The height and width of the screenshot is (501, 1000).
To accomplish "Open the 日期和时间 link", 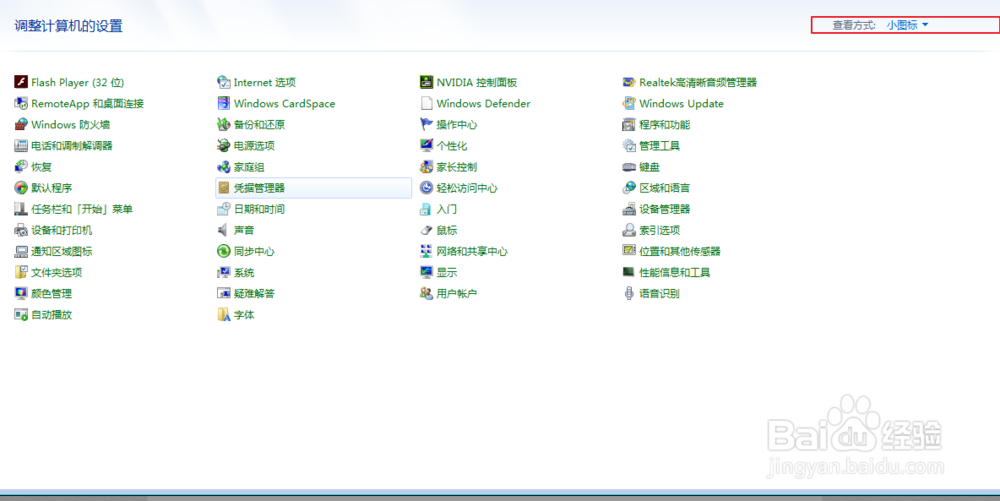I will tap(259, 209).
